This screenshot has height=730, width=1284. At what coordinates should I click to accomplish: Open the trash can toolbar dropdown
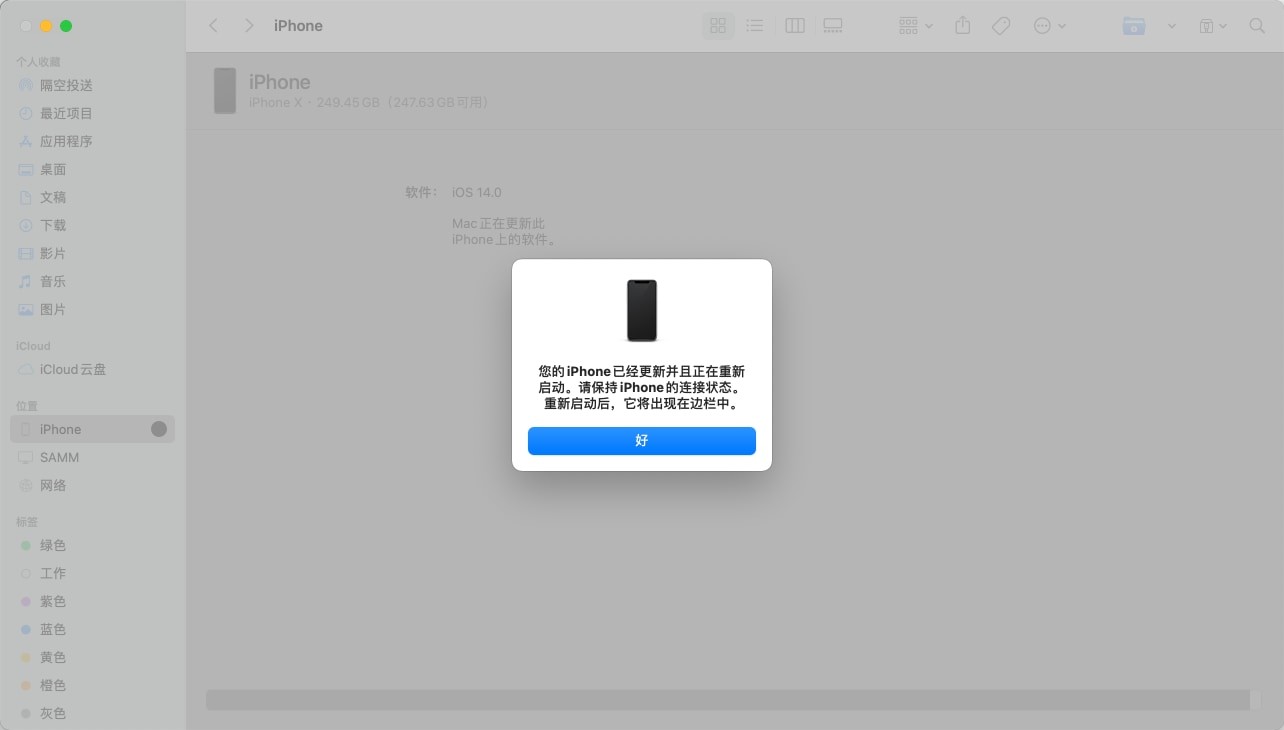coord(1213,26)
